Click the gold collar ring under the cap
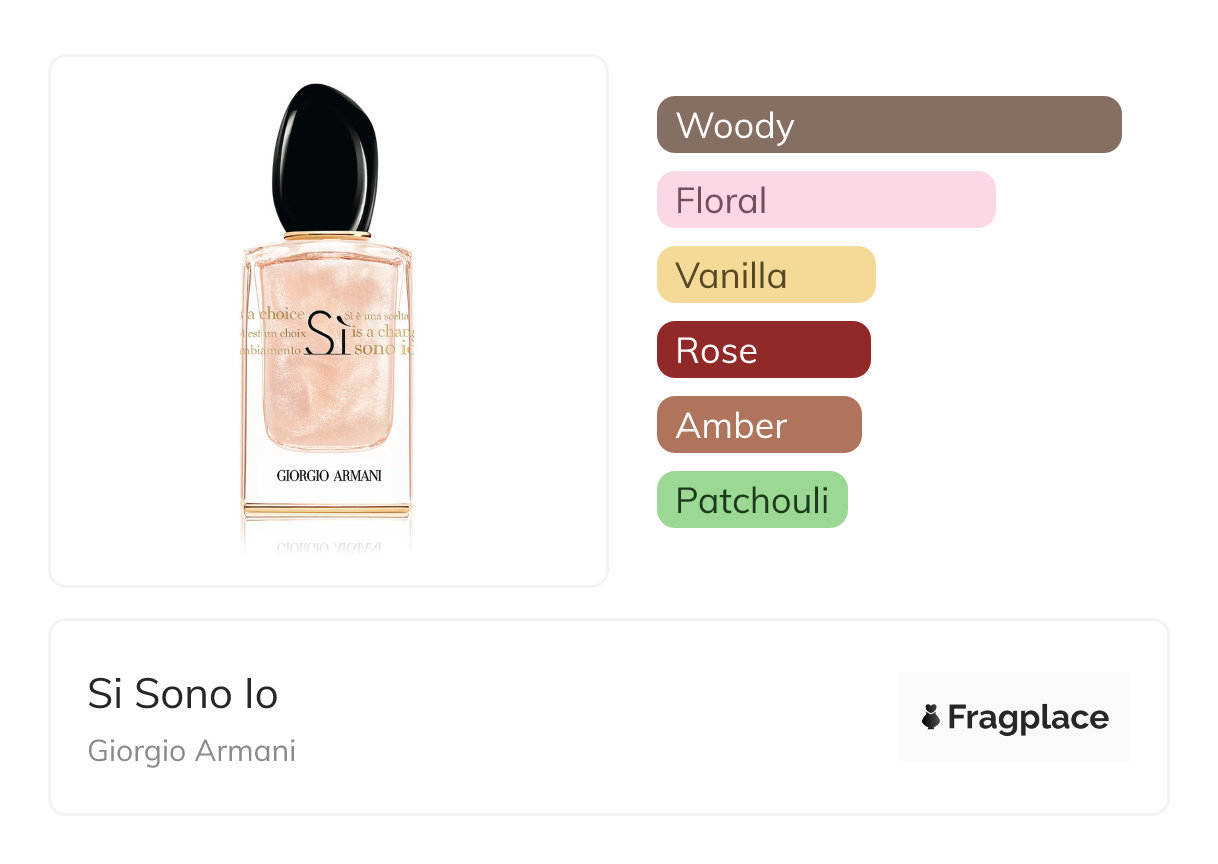This screenshot has height=864, width=1218. (x=327, y=236)
